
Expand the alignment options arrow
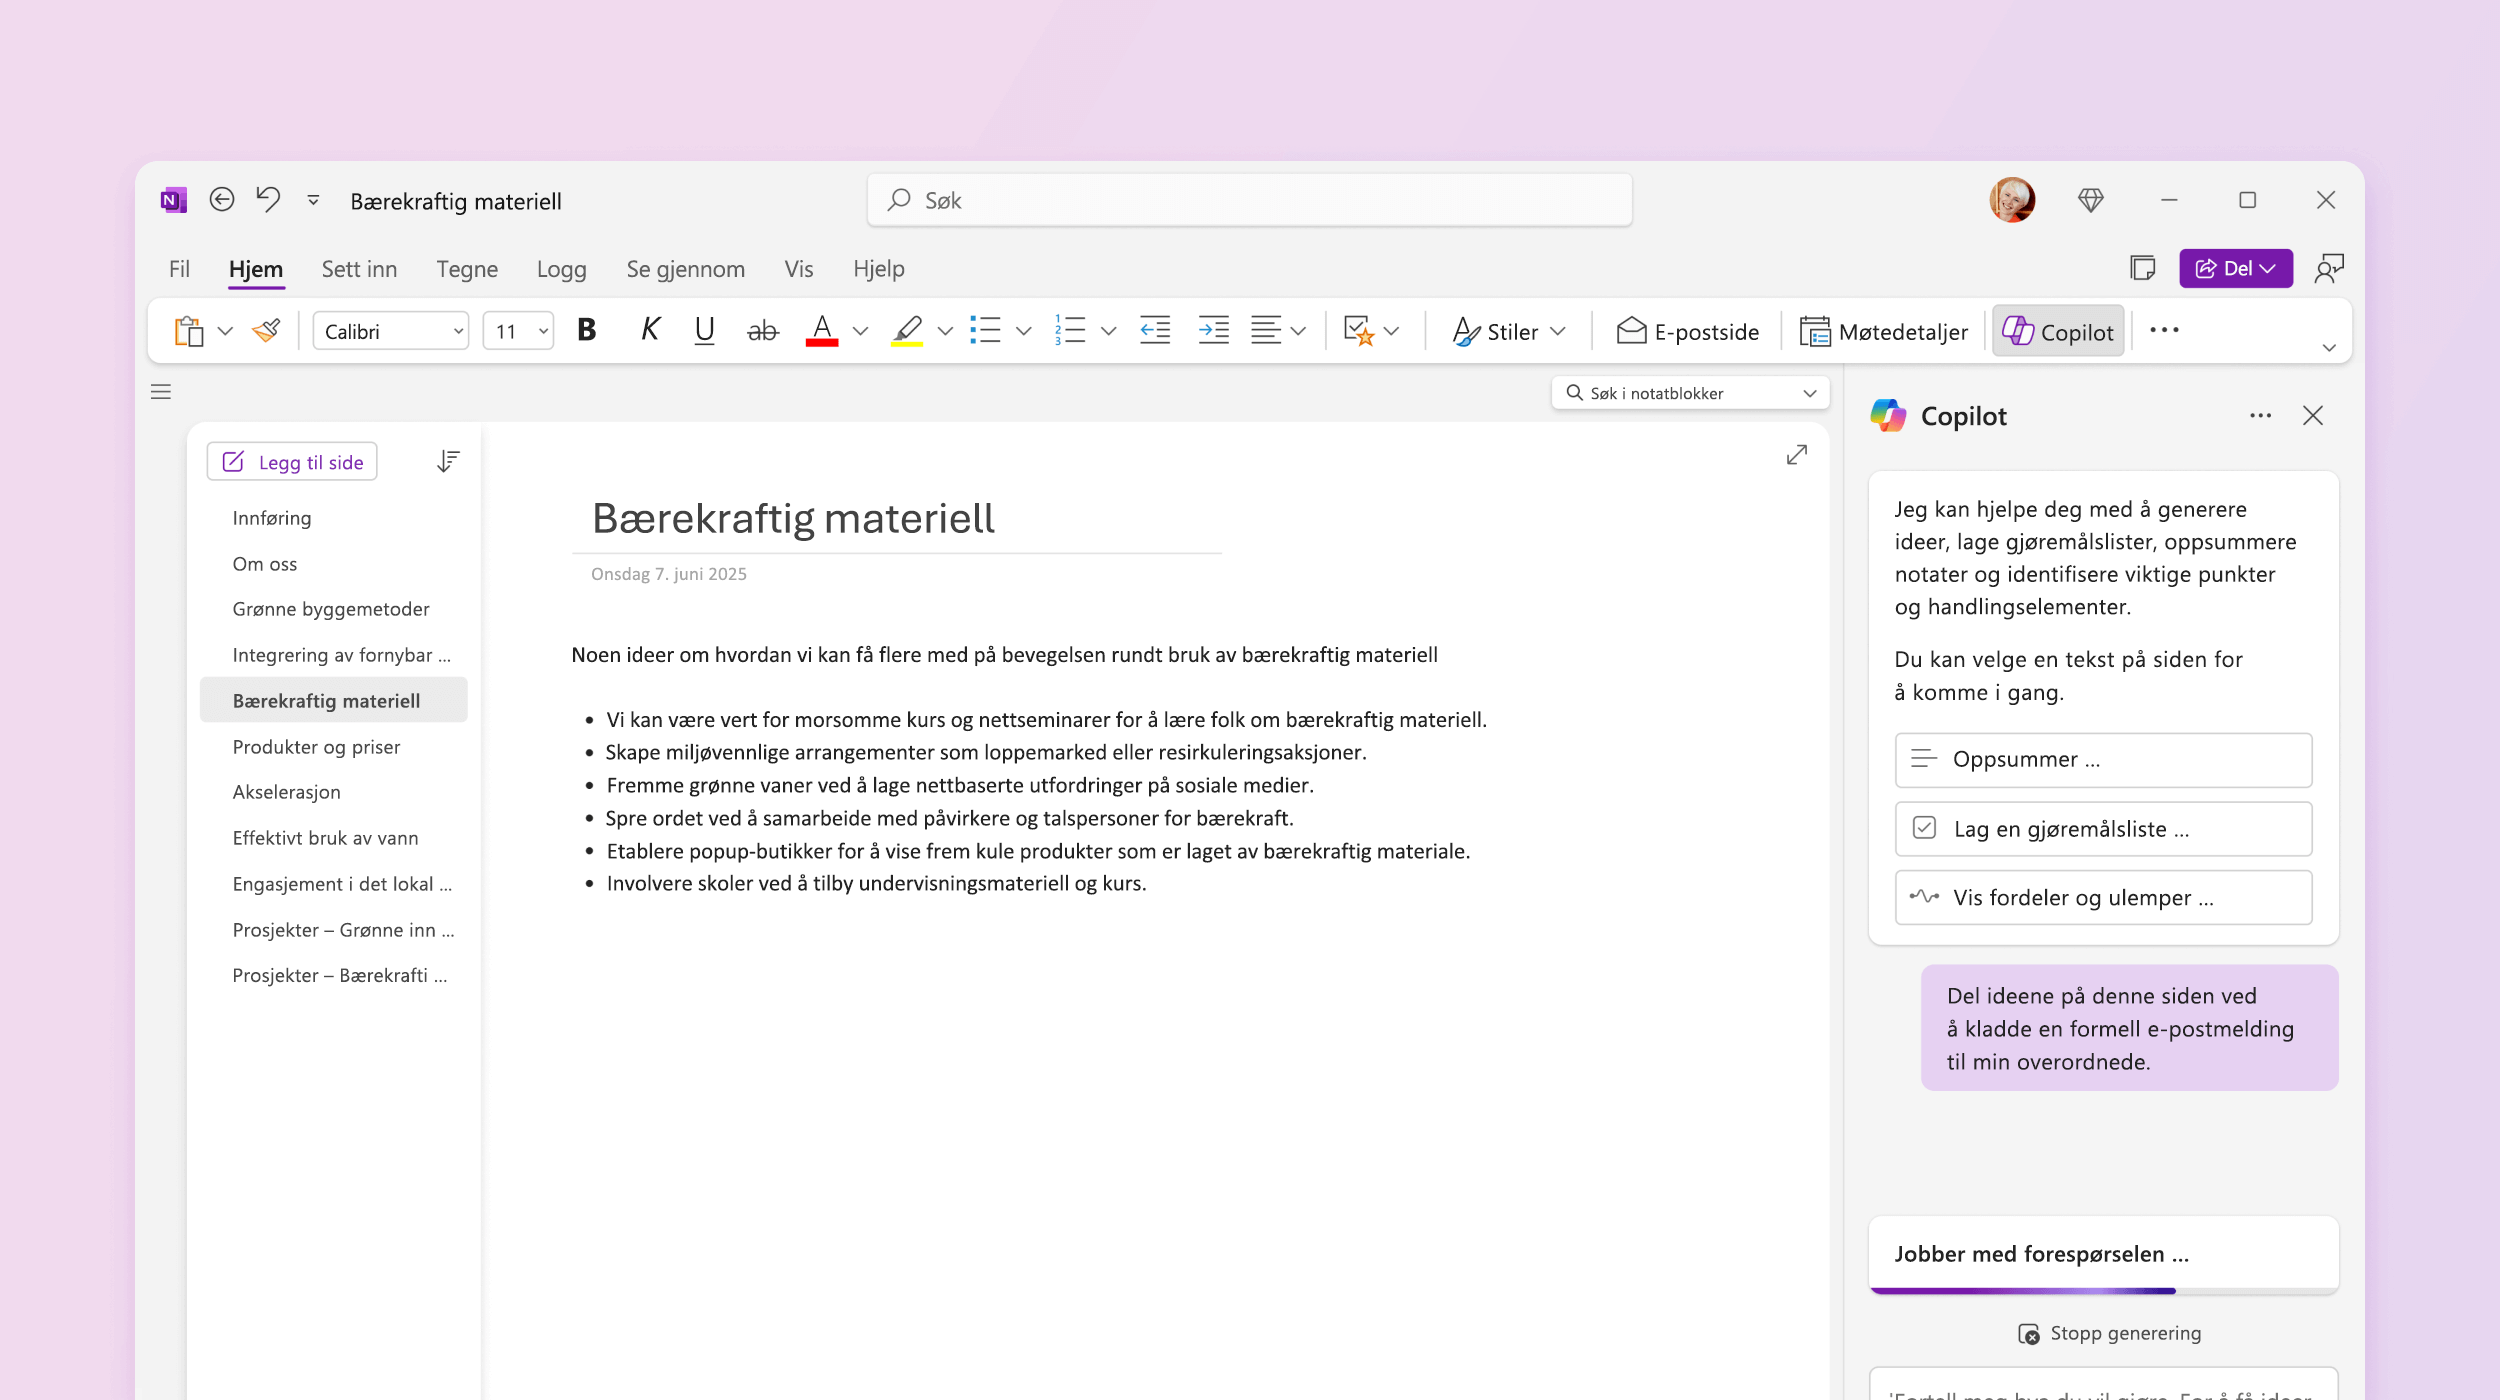pyautogui.click(x=1298, y=331)
